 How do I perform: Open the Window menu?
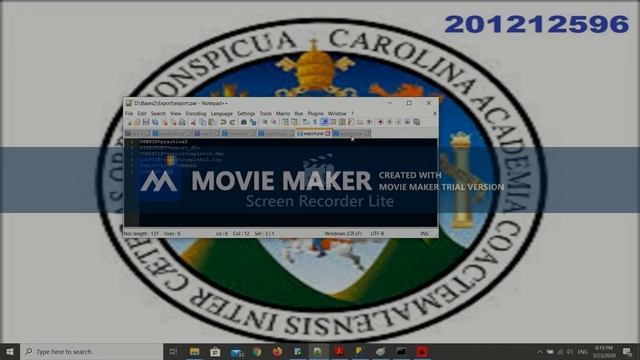click(x=337, y=113)
